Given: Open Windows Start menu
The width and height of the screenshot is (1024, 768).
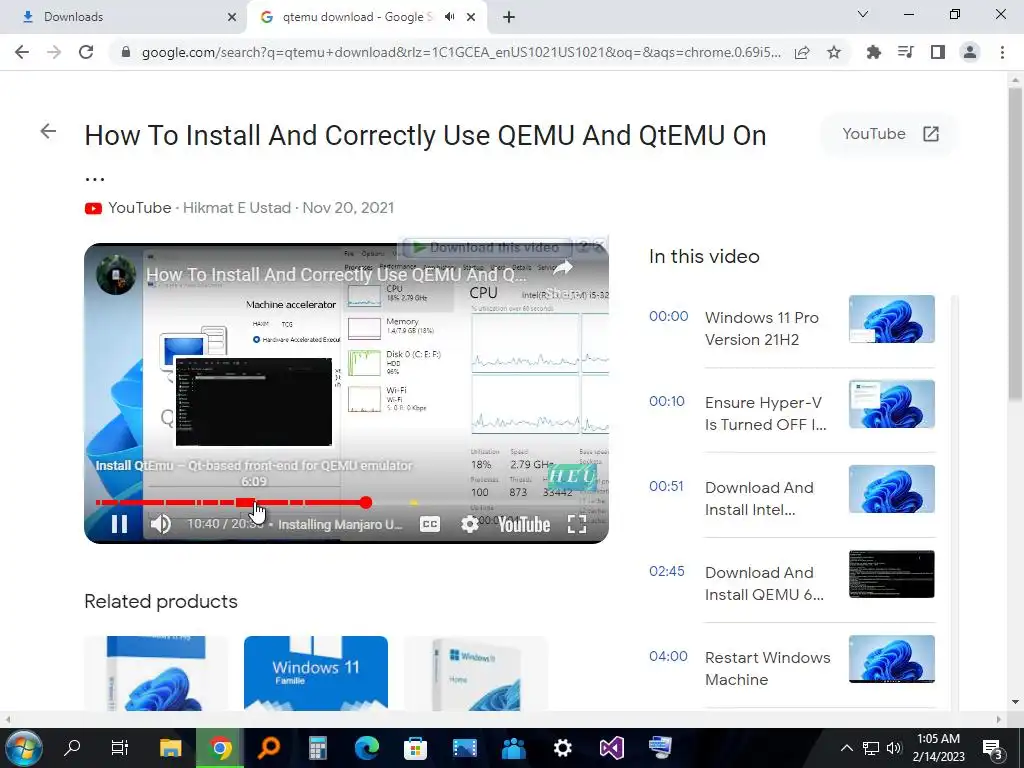Looking at the screenshot, I should [22, 748].
